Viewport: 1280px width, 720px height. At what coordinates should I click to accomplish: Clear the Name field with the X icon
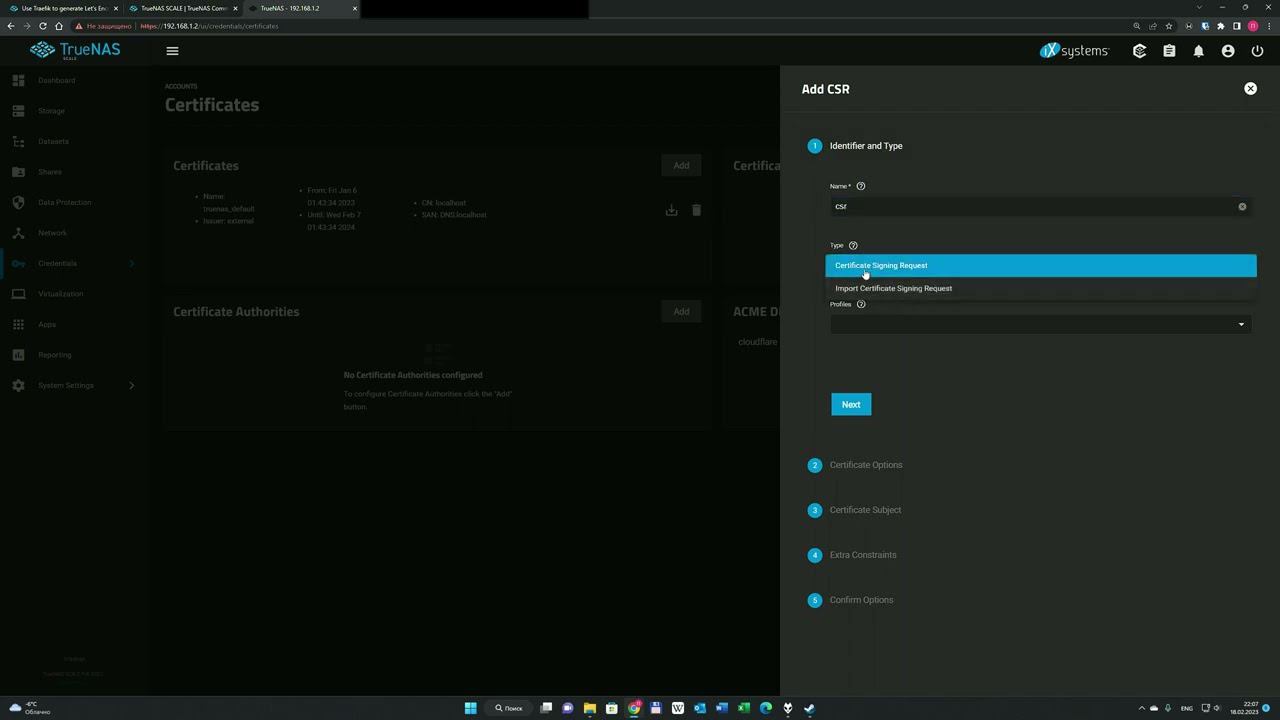click(x=1242, y=207)
